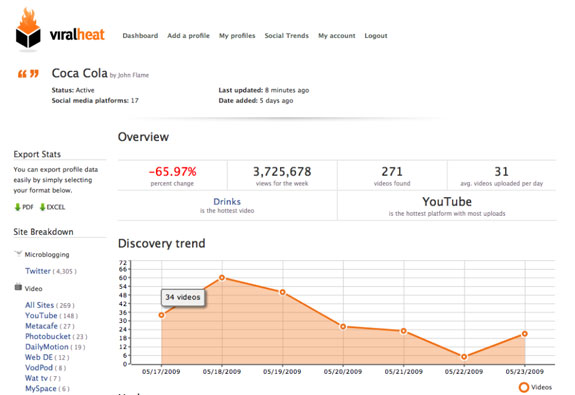Image resolution: width=575 pixels, height=395 pixels.
Task: Click the Video category camera icon
Action: (18, 287)
